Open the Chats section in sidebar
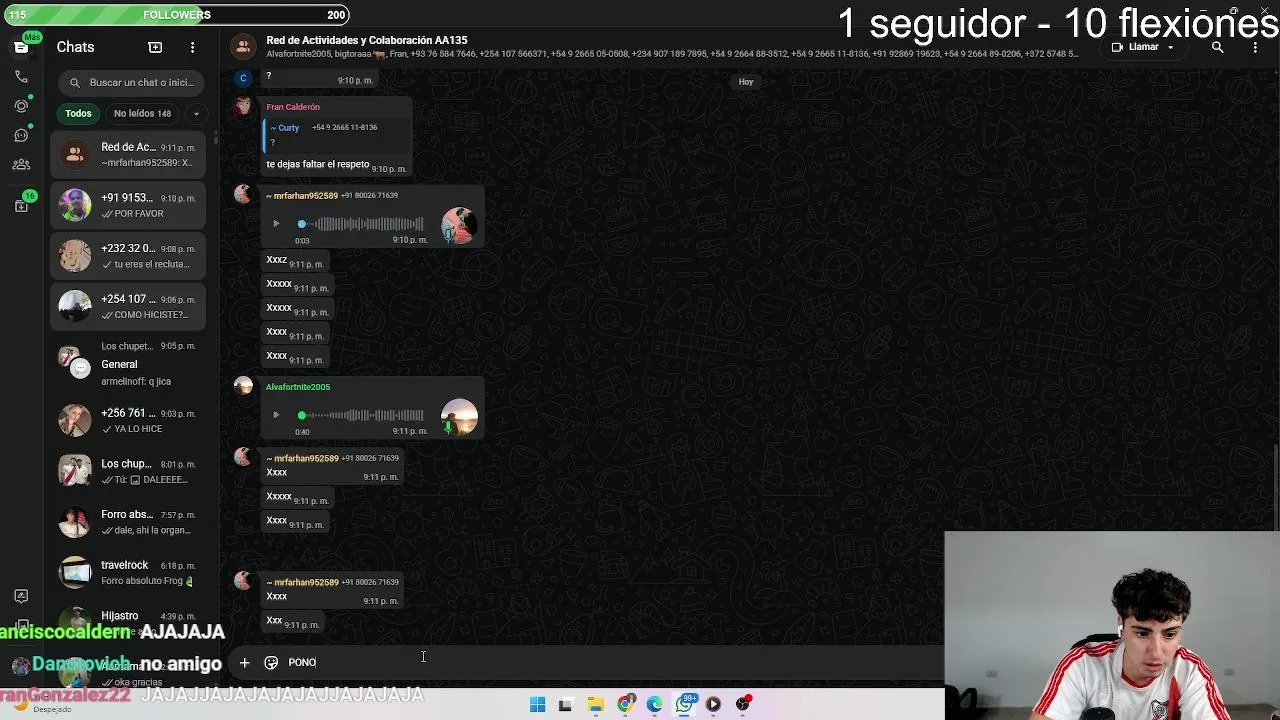1280x720 pixels. click(x=21, y=47)
